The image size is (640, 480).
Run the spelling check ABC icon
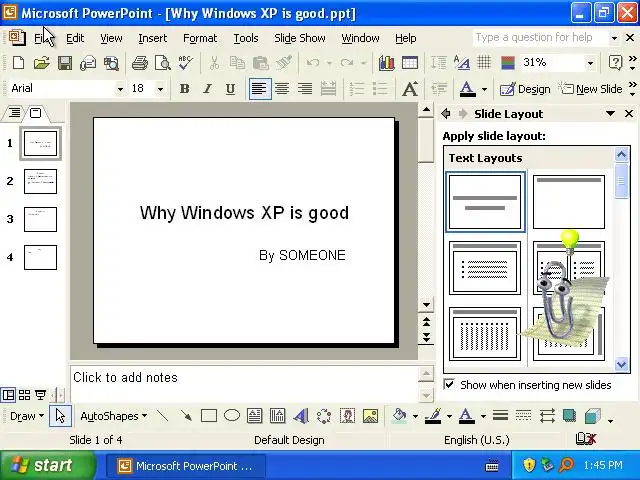[186, 63]
